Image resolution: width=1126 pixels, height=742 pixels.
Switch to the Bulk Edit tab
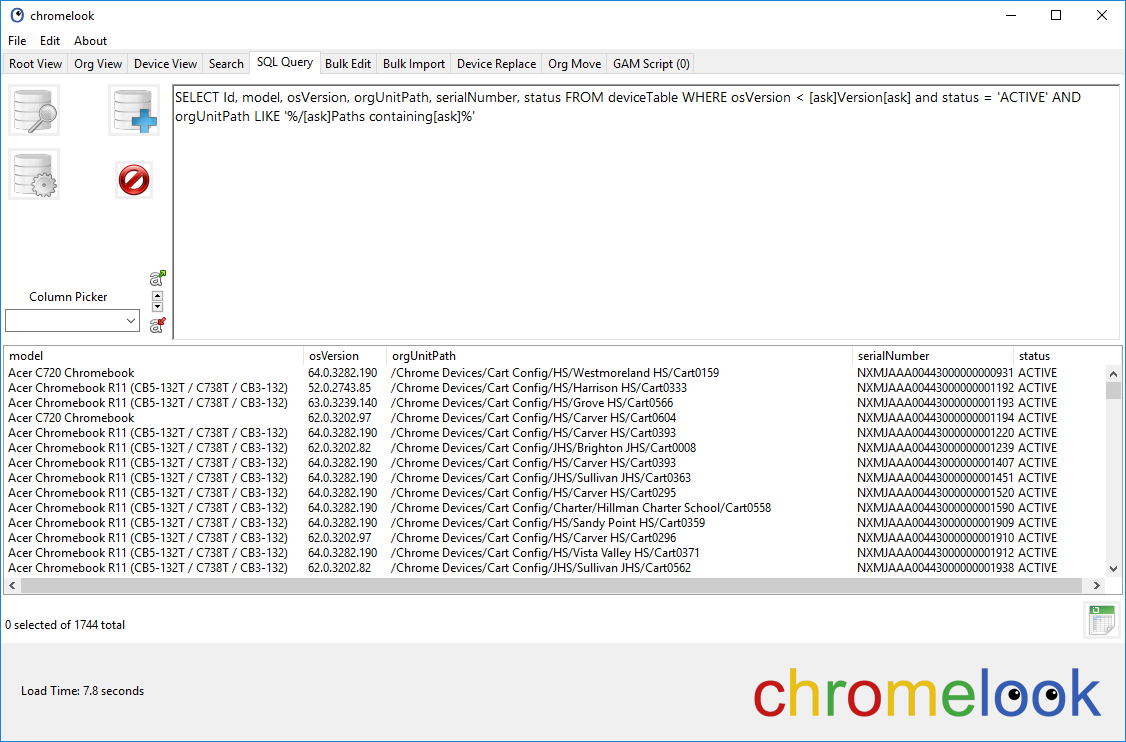[348, 64]
